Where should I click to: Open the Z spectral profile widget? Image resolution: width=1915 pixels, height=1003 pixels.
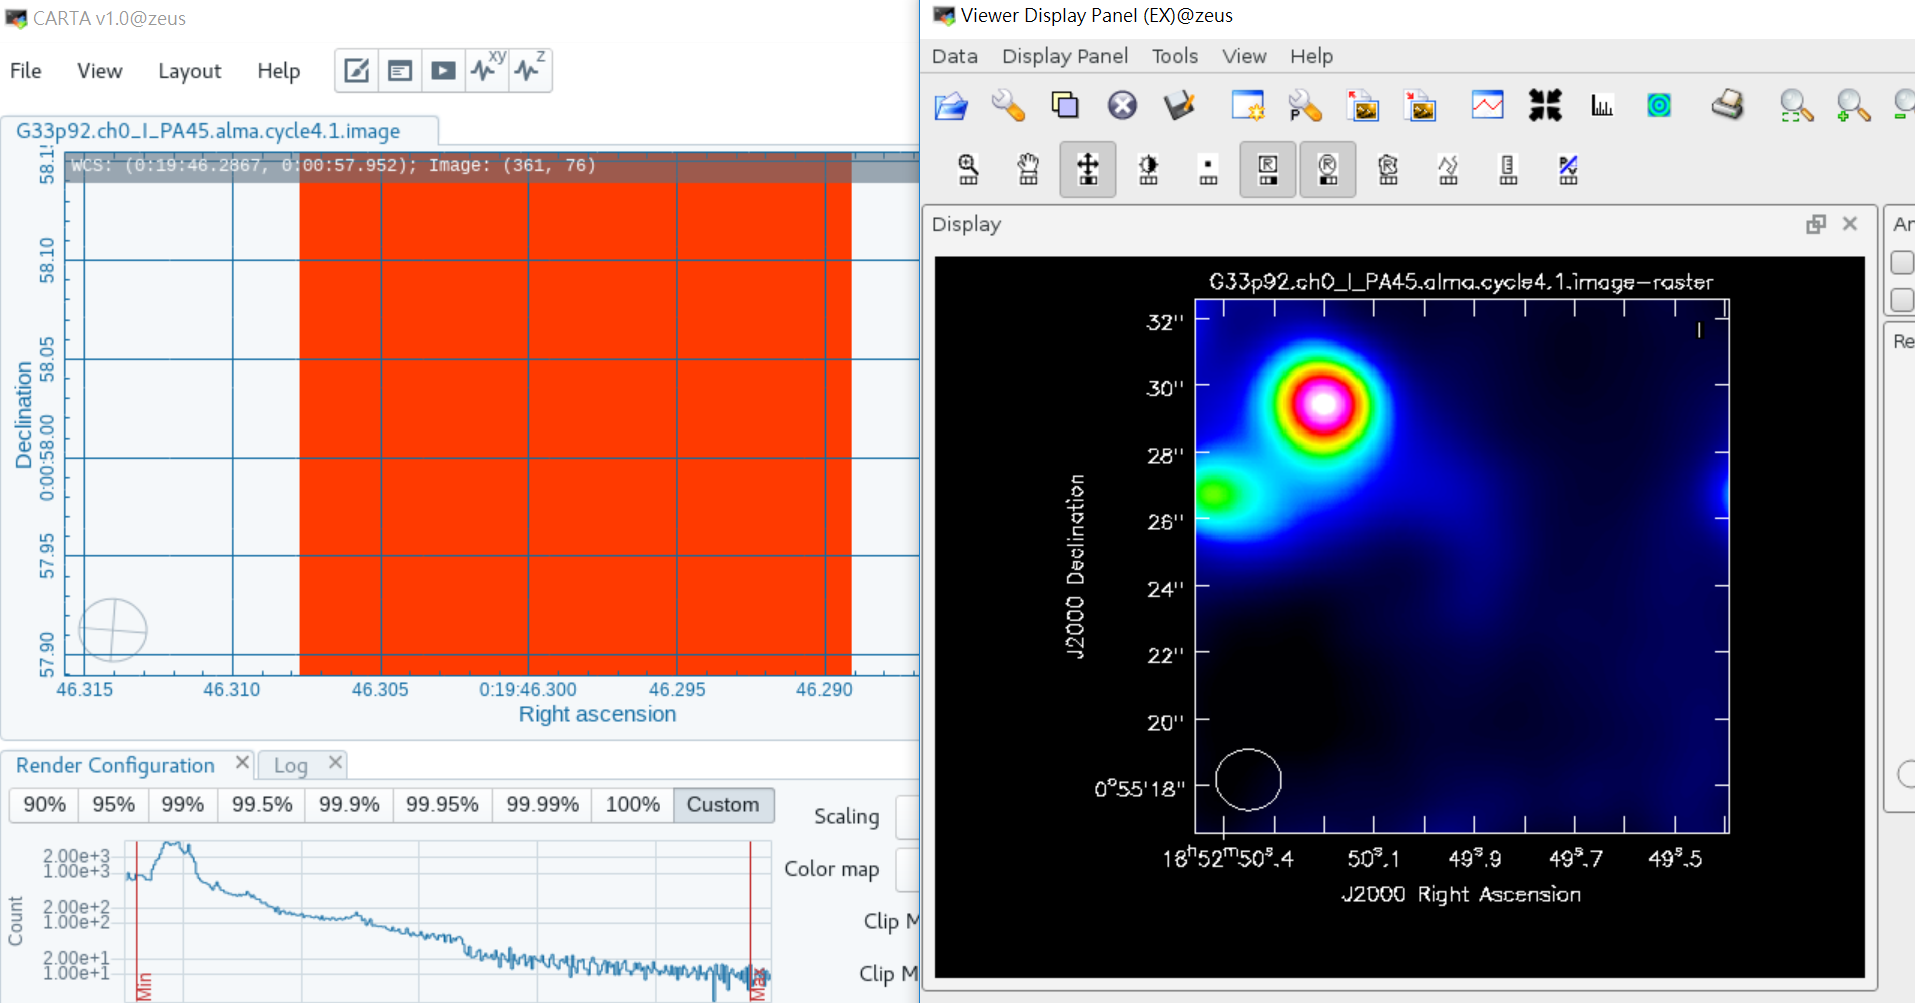tap(531, 70)
